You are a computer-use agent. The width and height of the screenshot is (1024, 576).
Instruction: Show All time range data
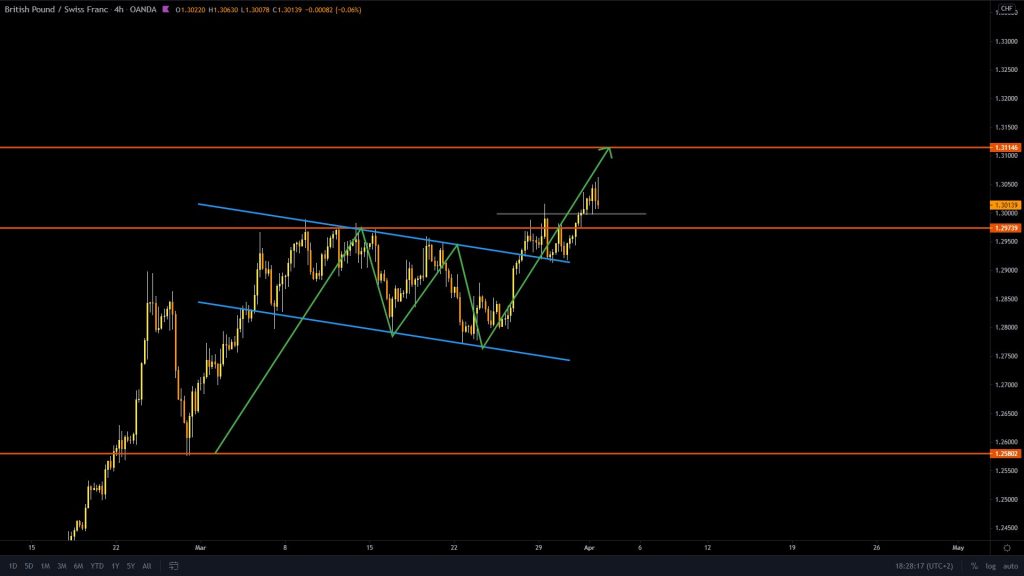coord(147,565)
